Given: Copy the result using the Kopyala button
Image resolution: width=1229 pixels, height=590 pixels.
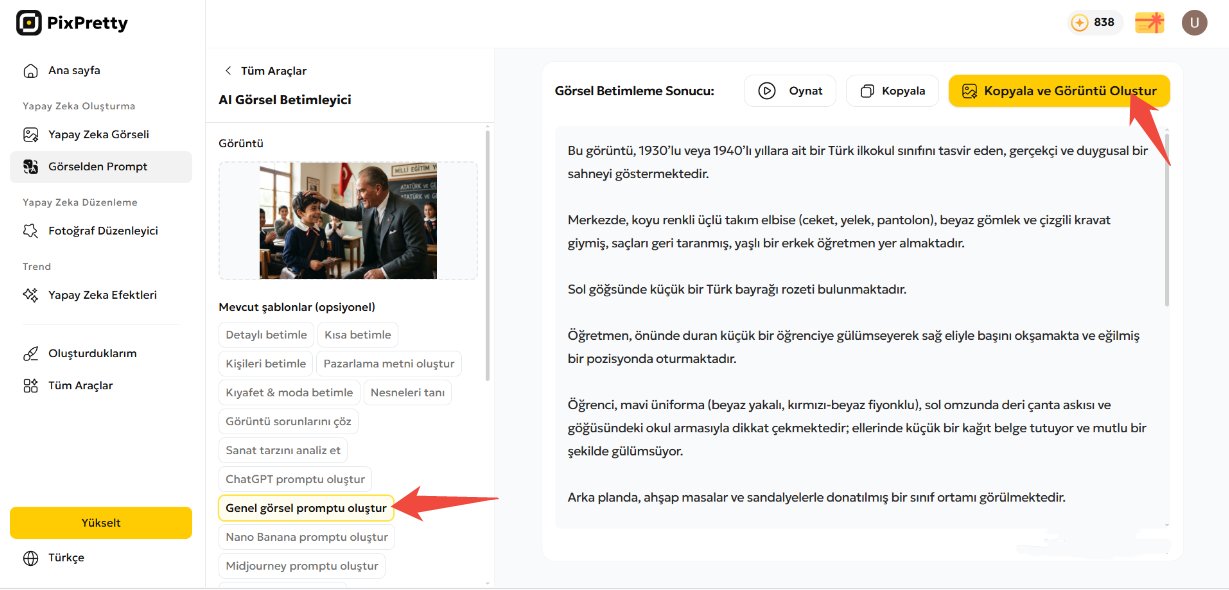Looking at the screenshot, I should [891, 90].
